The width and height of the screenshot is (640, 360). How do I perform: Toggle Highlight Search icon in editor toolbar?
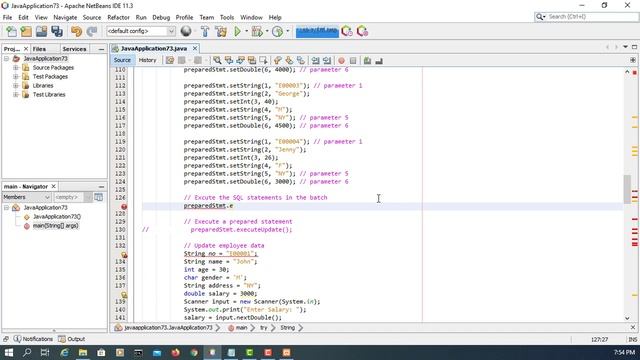click(252, 60)
